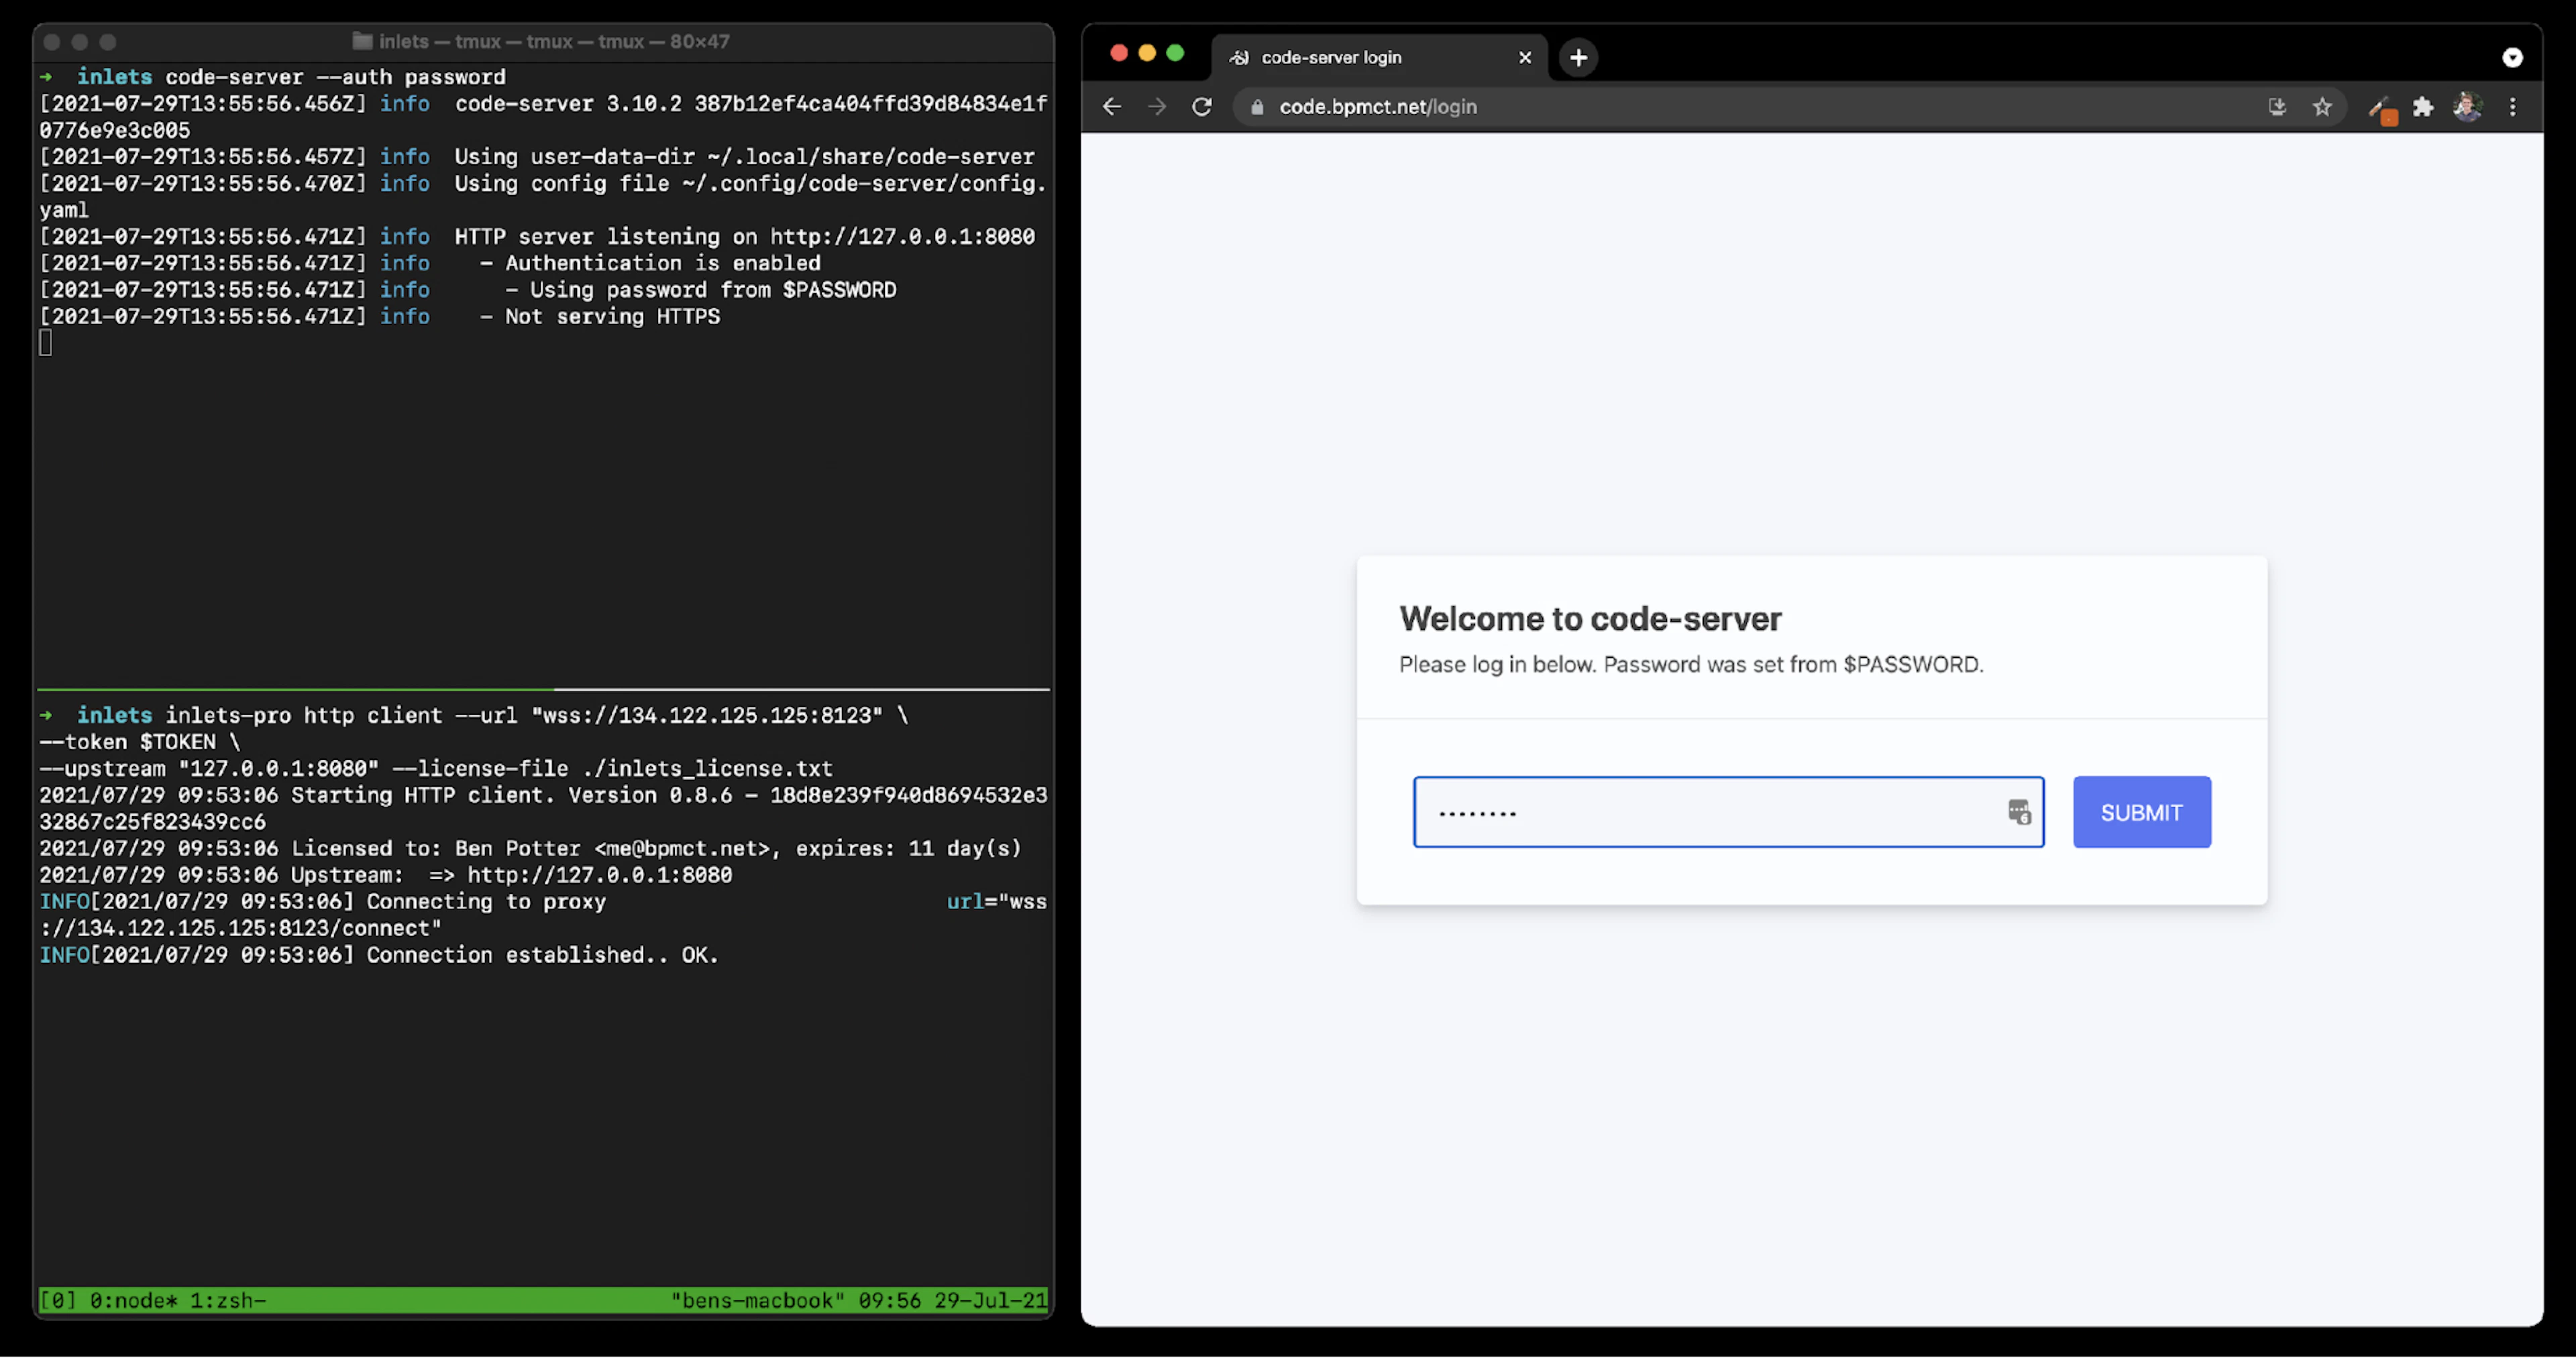
Task: Open Chrome three-dot menu
Action: coord(2513,107)
